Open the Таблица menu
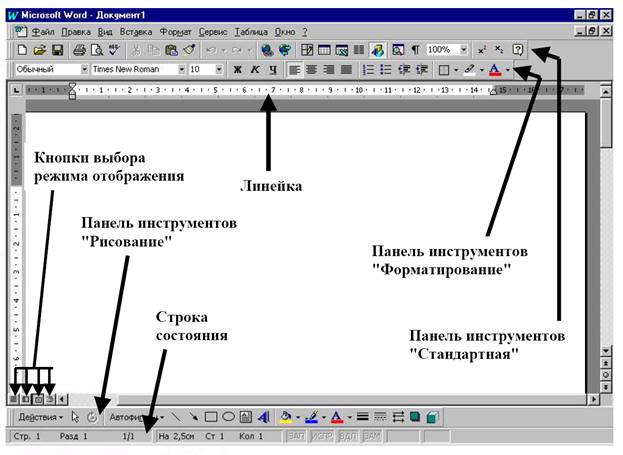The height and width of the screenshot is (455, 623). pyautogui.click(x=251, y=32)
